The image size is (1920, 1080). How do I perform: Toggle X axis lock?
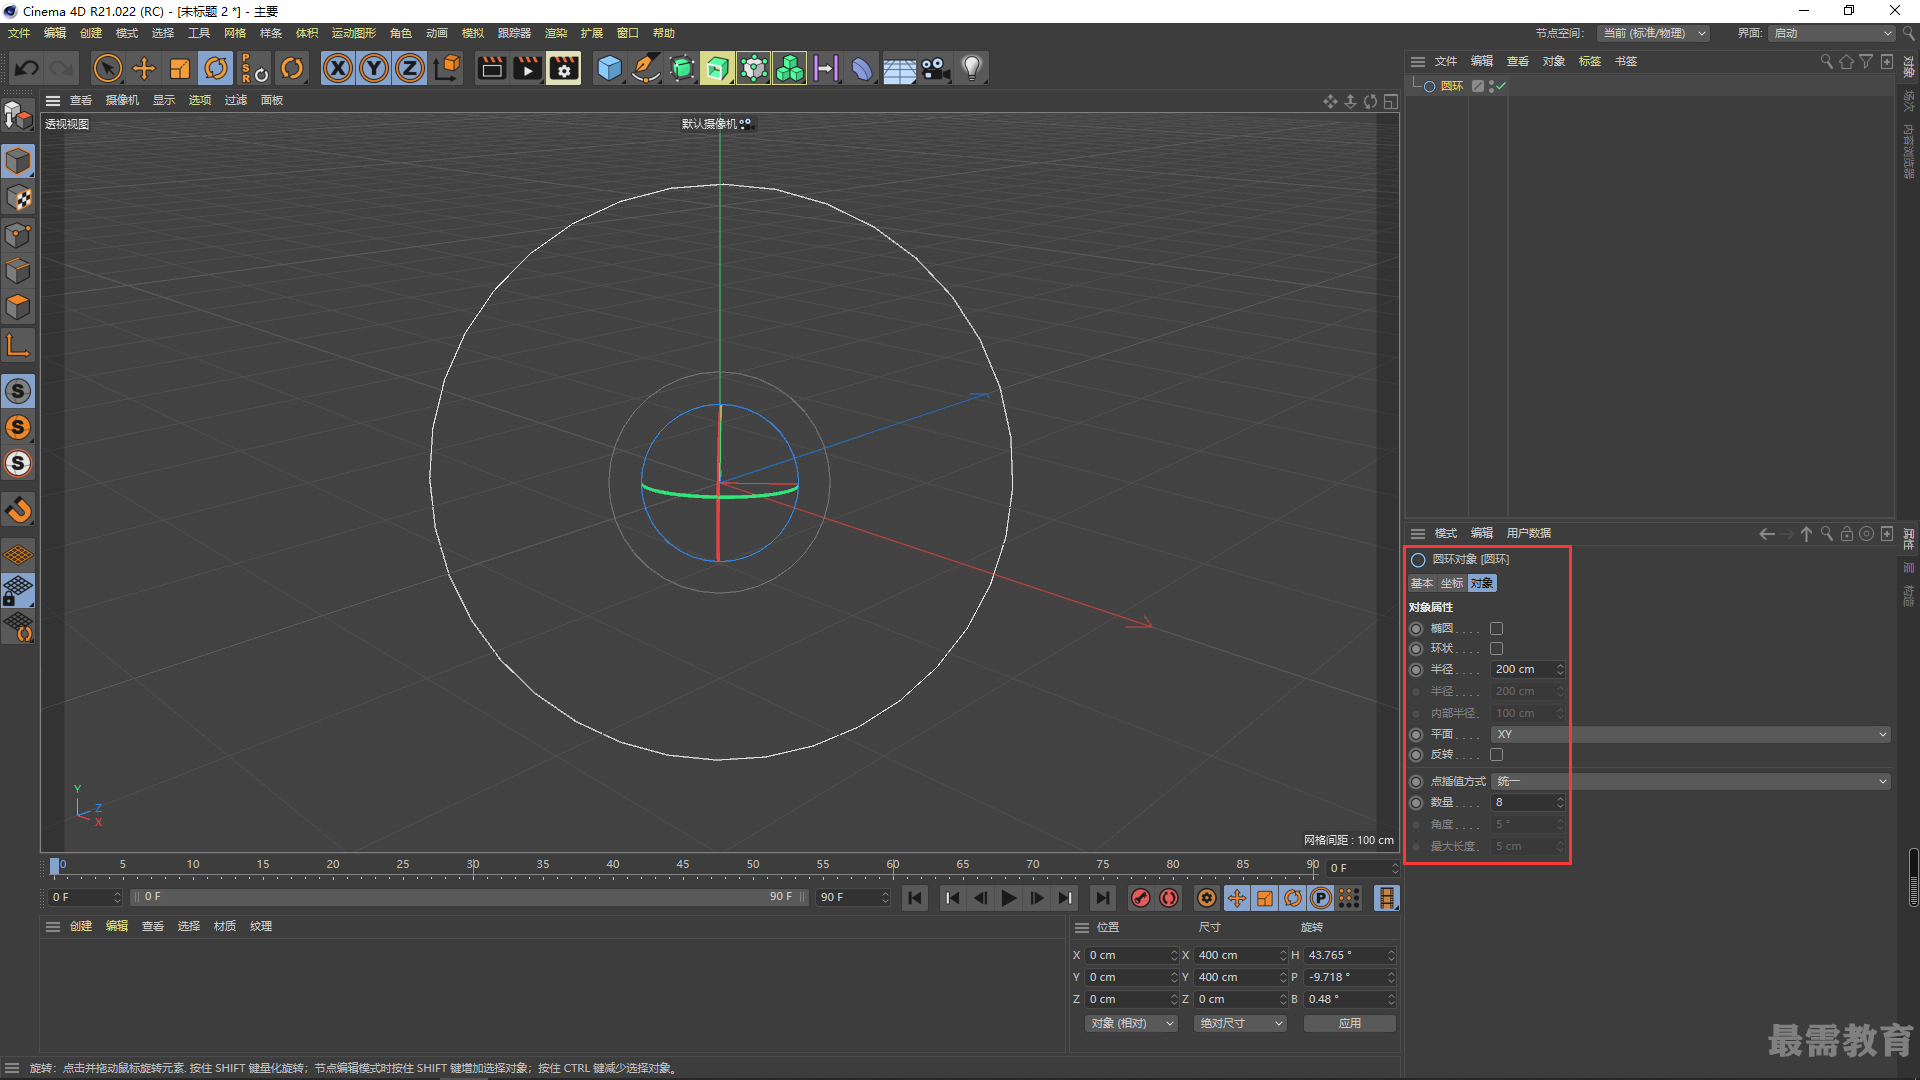coord(338,68)
